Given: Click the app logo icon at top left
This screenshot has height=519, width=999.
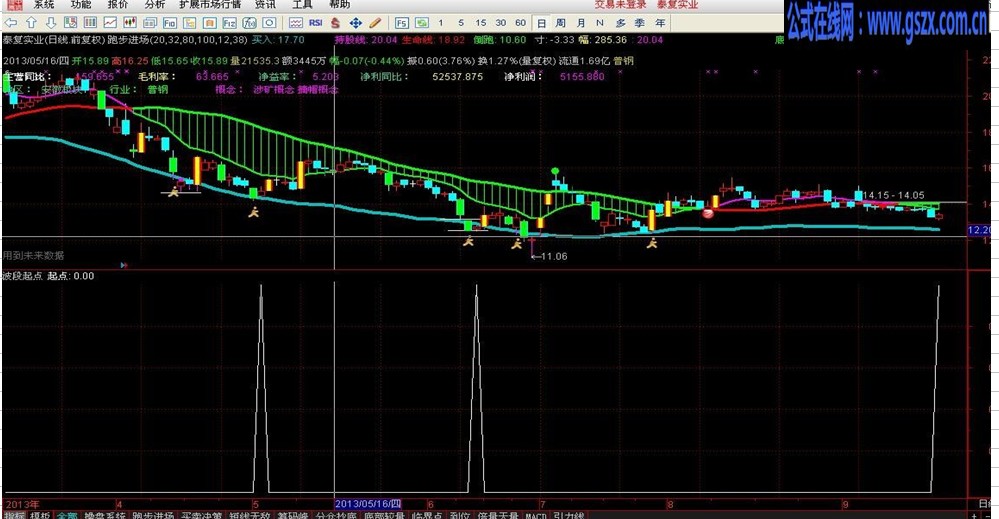Looking at the screenshot, I should tap(14, 4).
